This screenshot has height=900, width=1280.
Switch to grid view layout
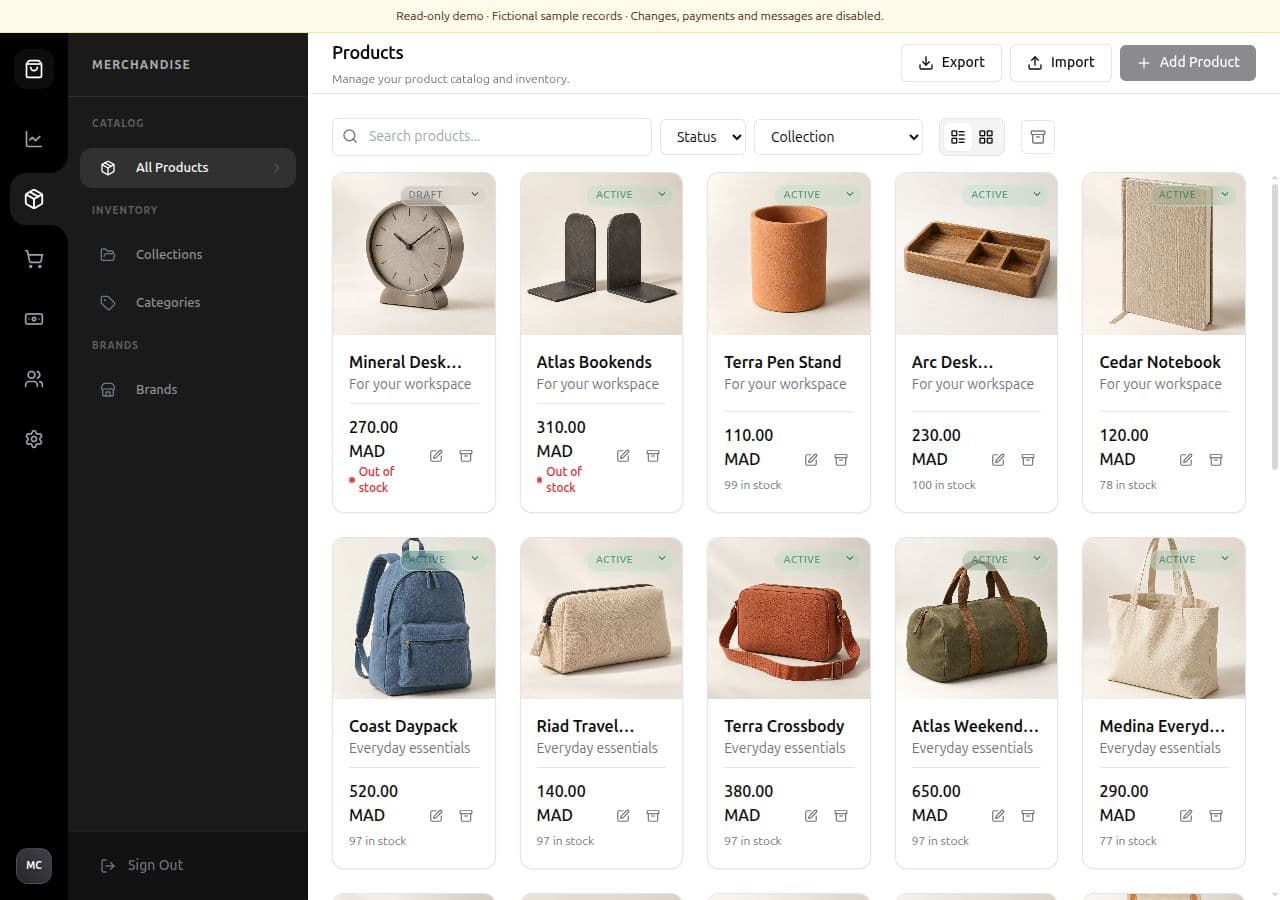[x=986, y=137]
